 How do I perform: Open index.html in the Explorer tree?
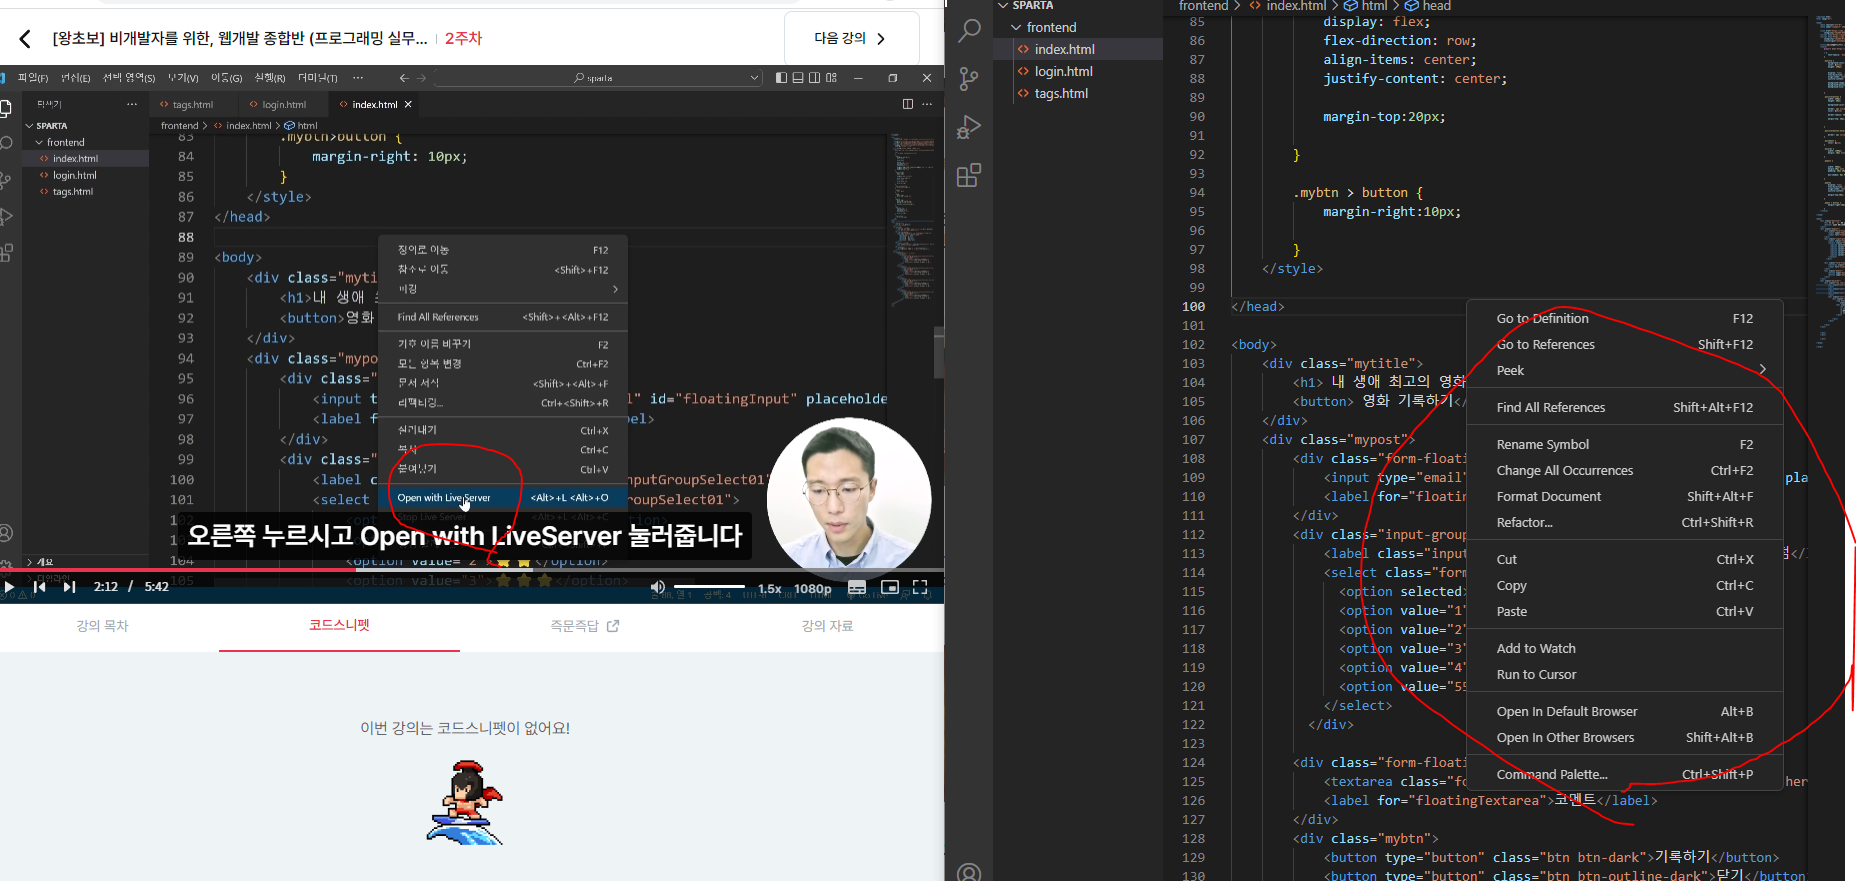click(1064, 49)
